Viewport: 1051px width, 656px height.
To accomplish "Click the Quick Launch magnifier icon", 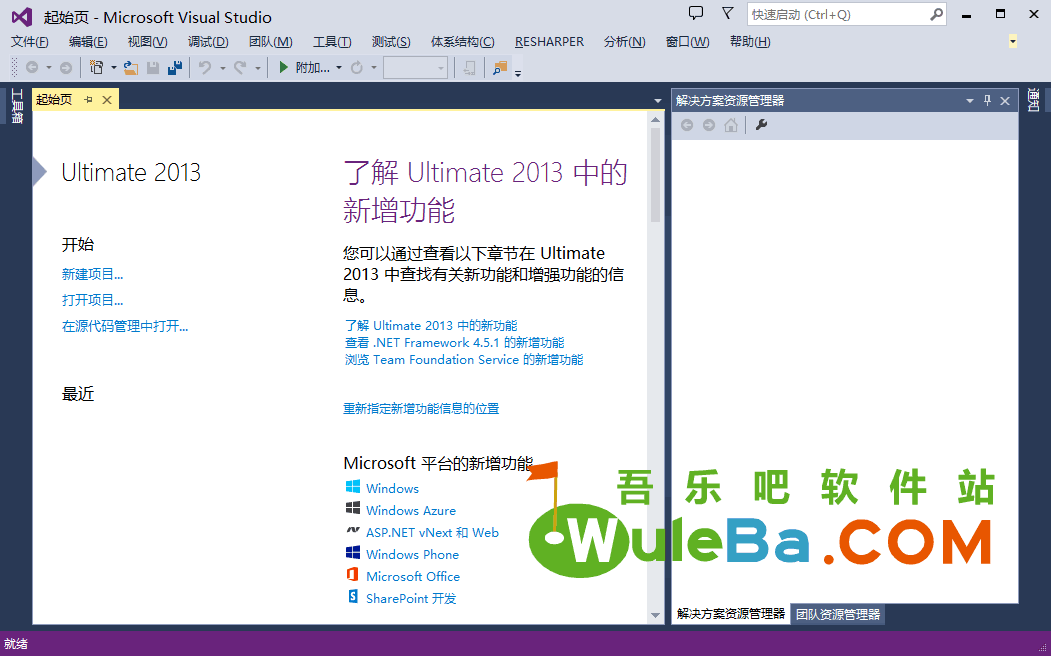I will [936, 14].
